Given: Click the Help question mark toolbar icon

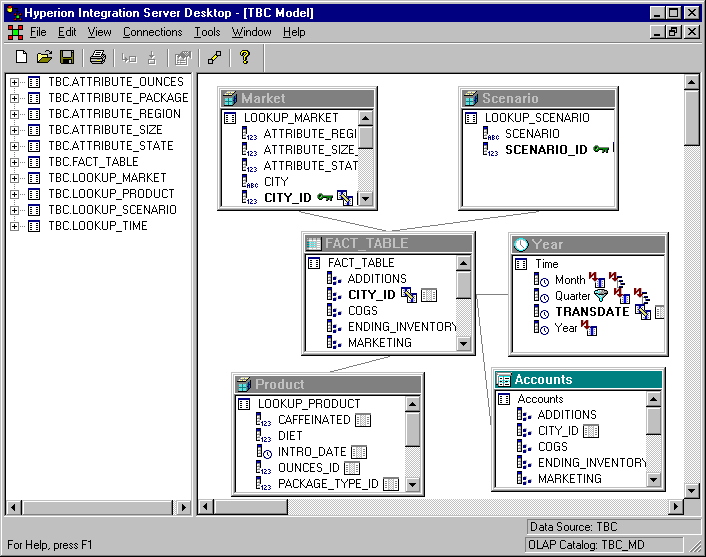Looking at the screenshot, I should point(244,57).
